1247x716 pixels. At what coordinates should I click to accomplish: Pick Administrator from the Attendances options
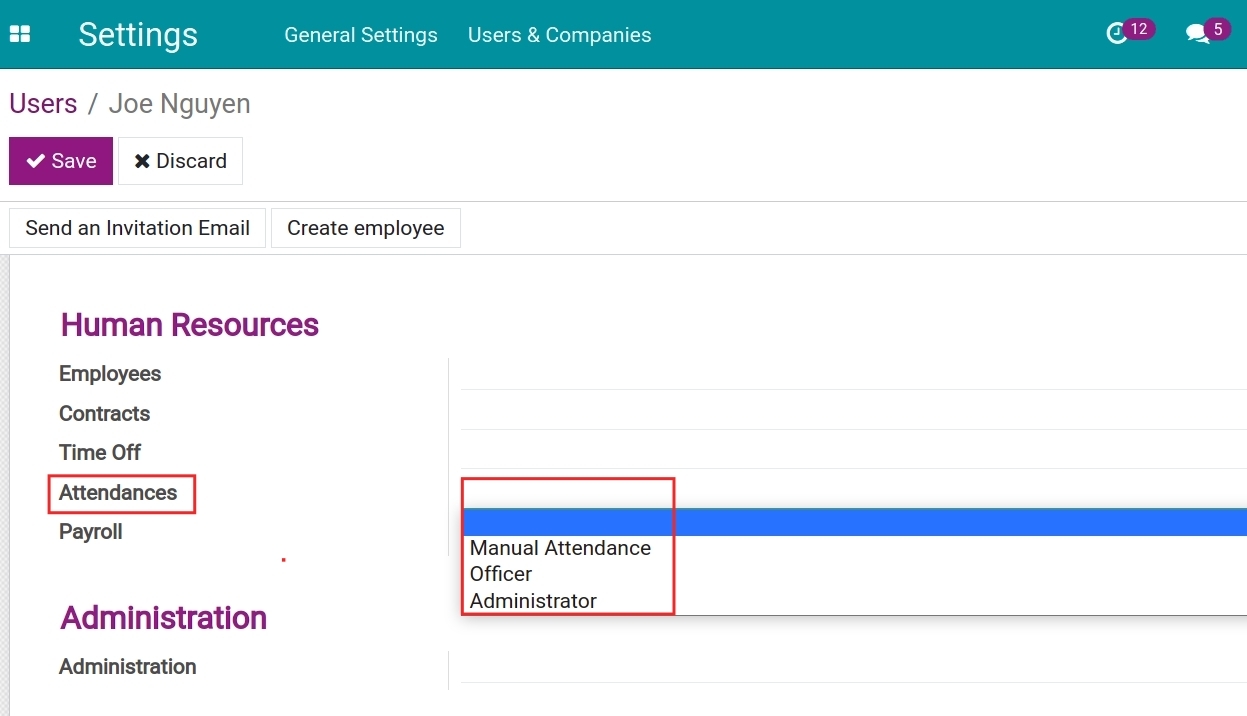533,601
